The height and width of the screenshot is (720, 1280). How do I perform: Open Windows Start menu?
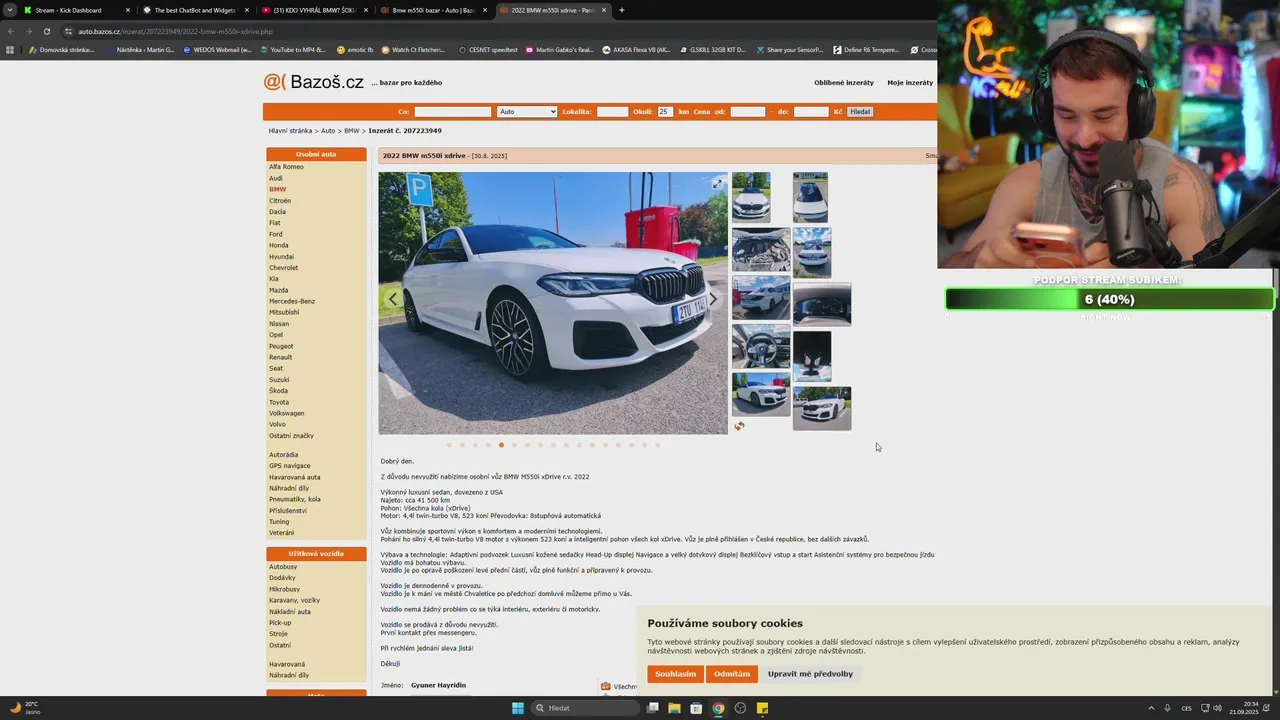tap(518, 708)
